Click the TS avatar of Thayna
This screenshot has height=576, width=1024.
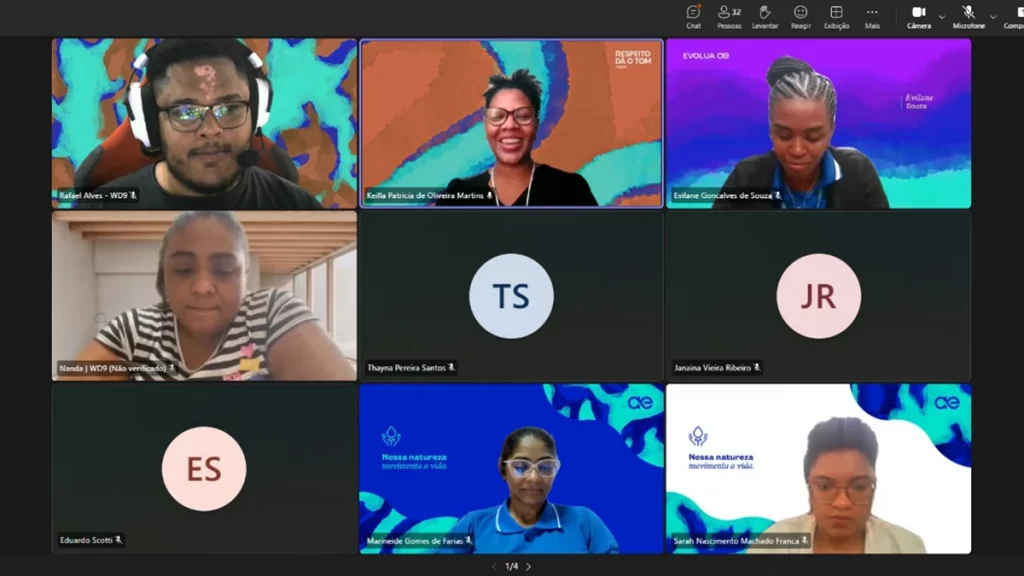511,296
